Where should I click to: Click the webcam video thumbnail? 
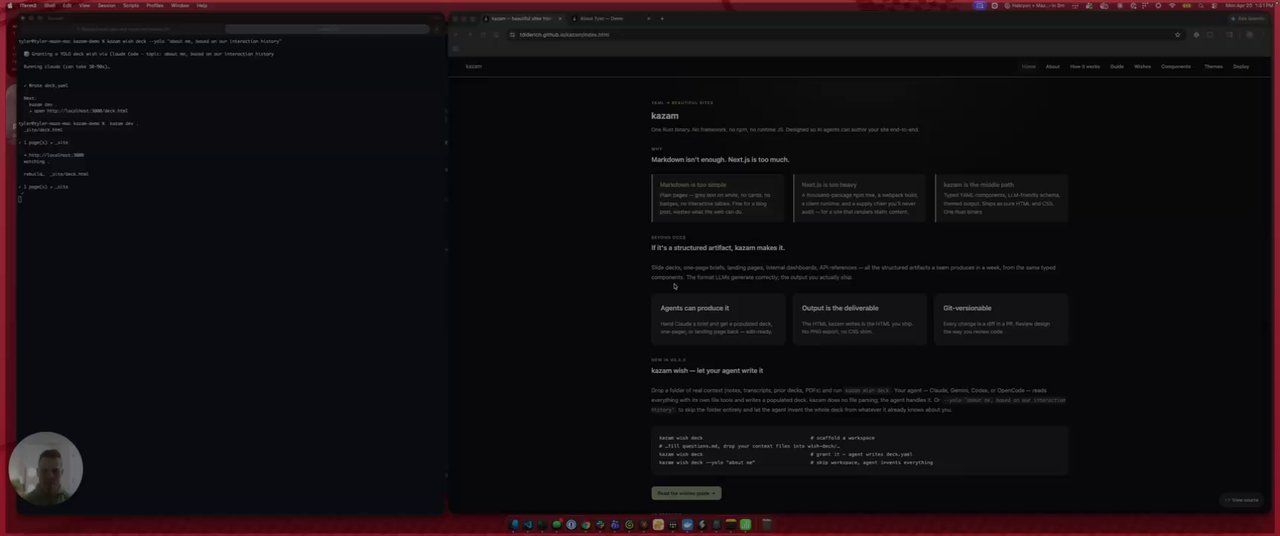(x=45, y=468)
